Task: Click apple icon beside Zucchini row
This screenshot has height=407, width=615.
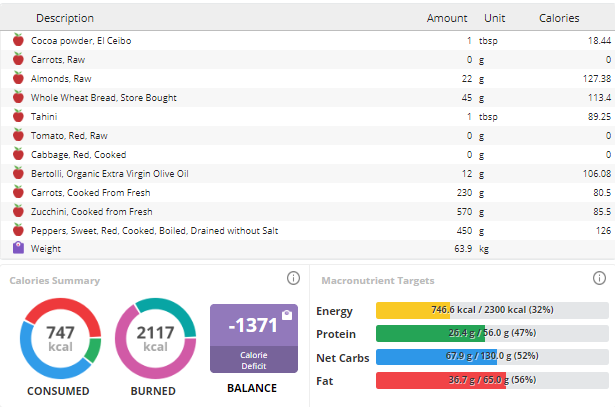Action: [18, 211]
